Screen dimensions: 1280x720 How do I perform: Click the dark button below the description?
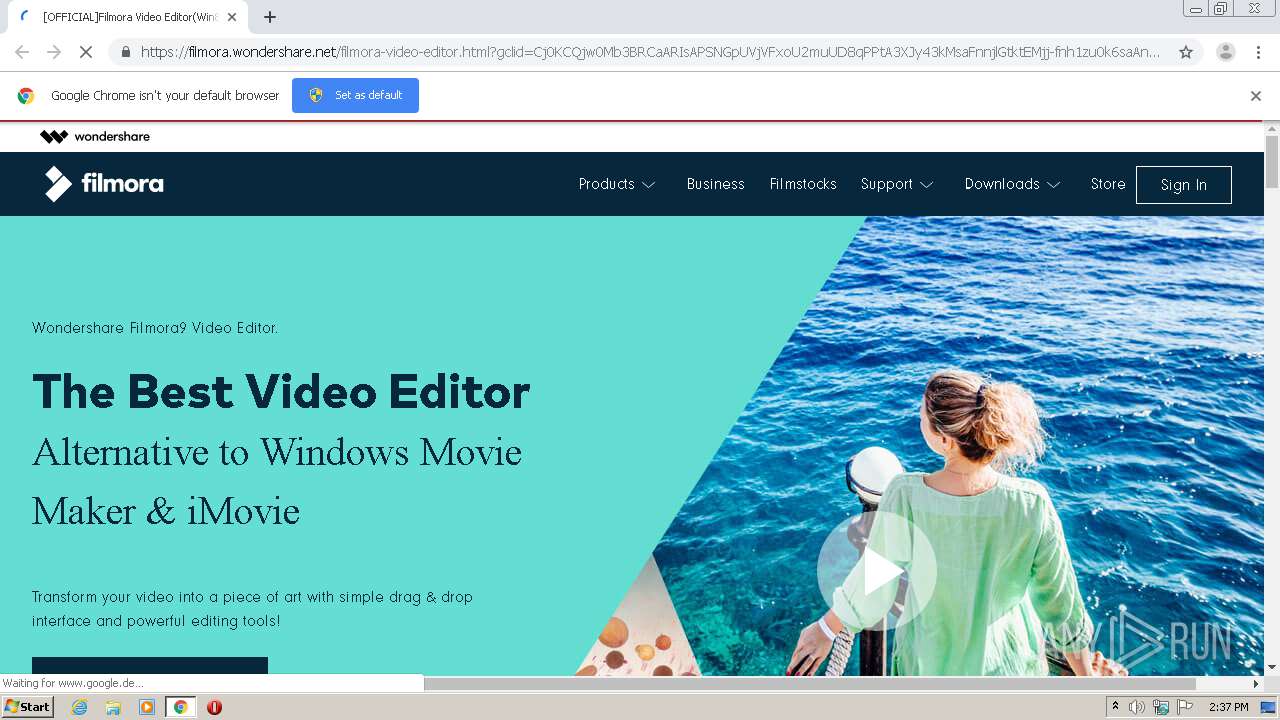(x=150, y=667)
